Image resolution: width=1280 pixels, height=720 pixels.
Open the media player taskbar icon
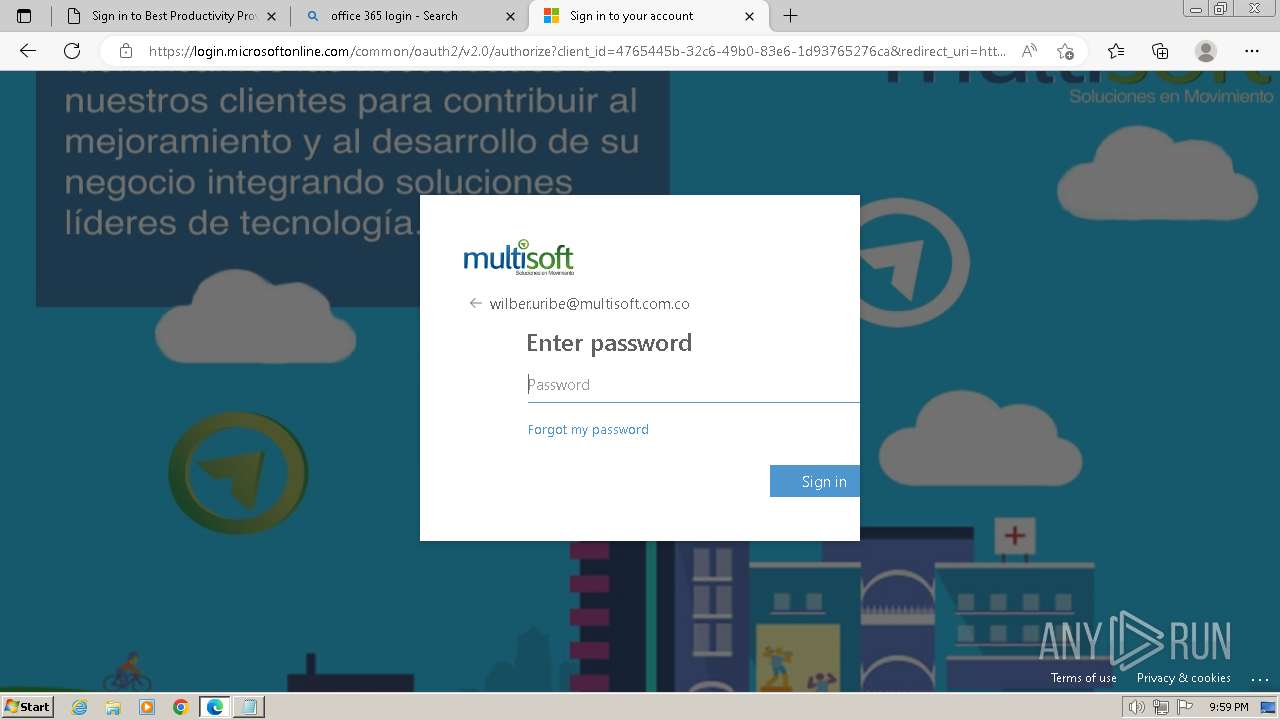tap(147, 707)
